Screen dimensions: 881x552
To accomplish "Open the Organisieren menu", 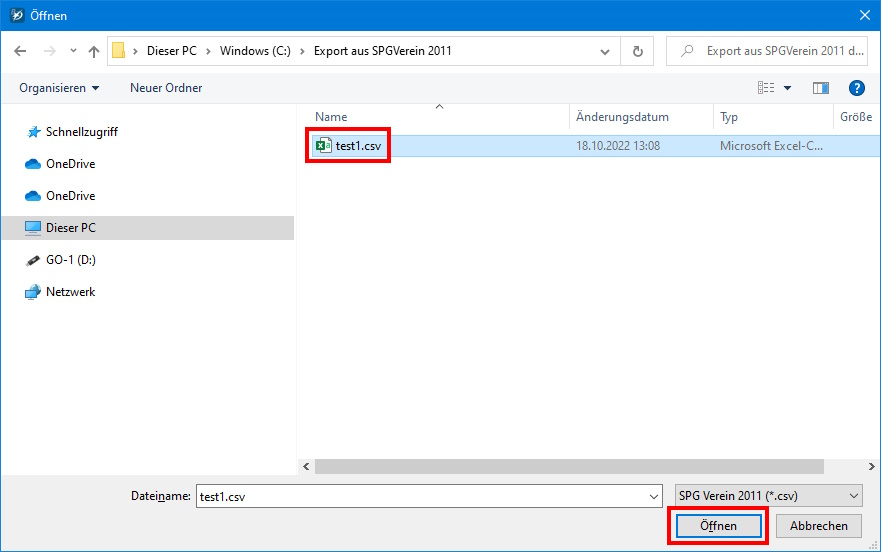I will pos(59,88).
